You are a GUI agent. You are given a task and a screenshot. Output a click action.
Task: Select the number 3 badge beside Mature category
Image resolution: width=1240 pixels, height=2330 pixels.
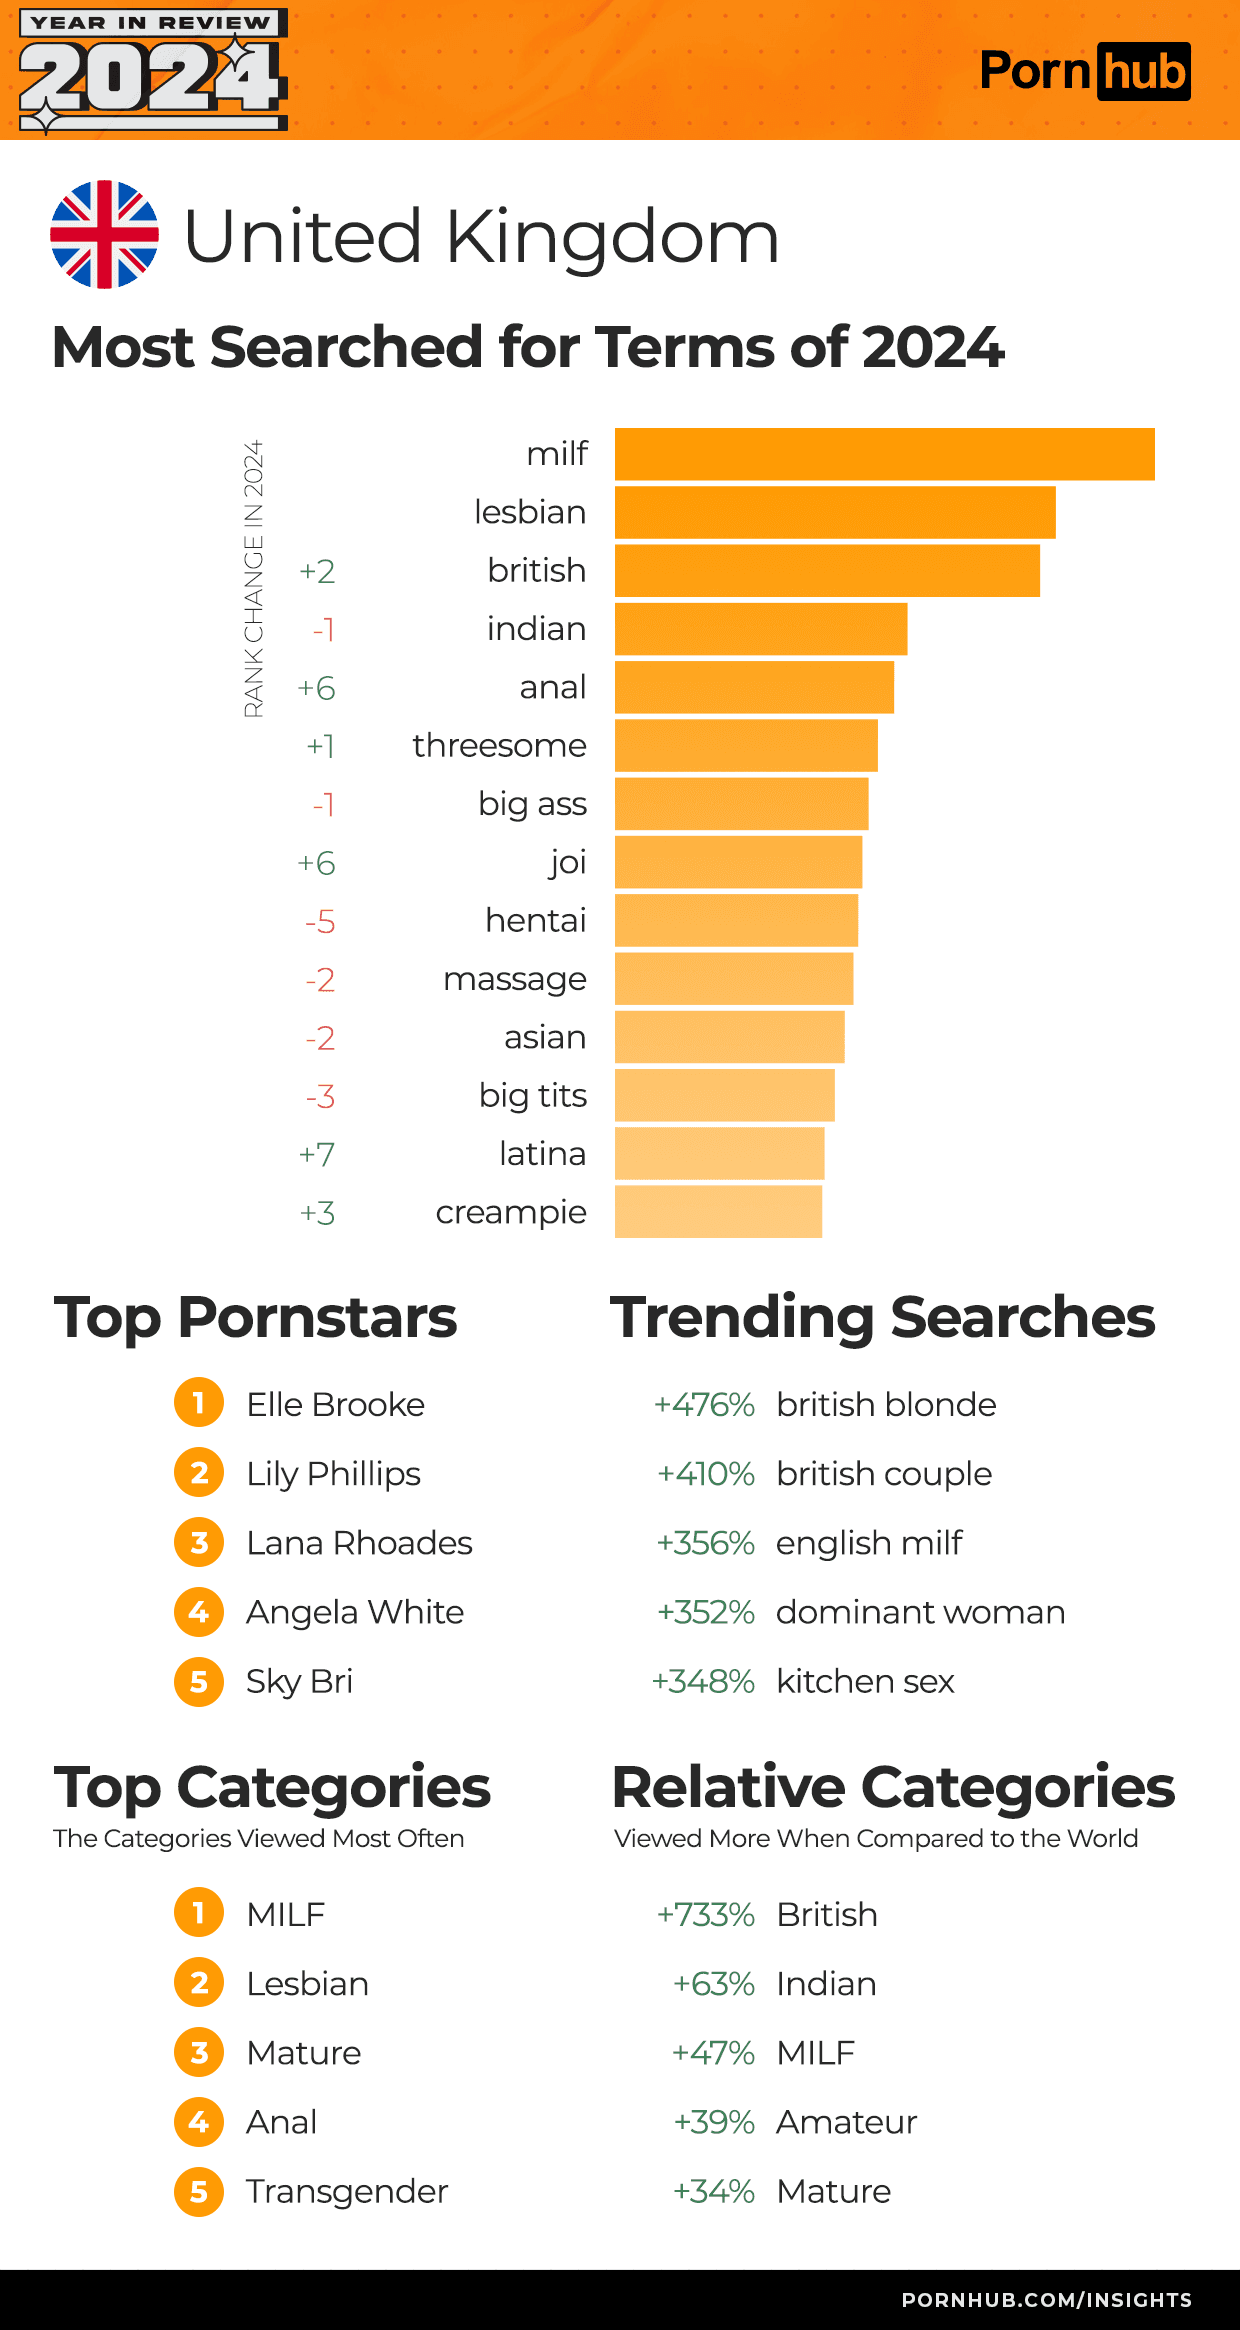(199, 2052)
